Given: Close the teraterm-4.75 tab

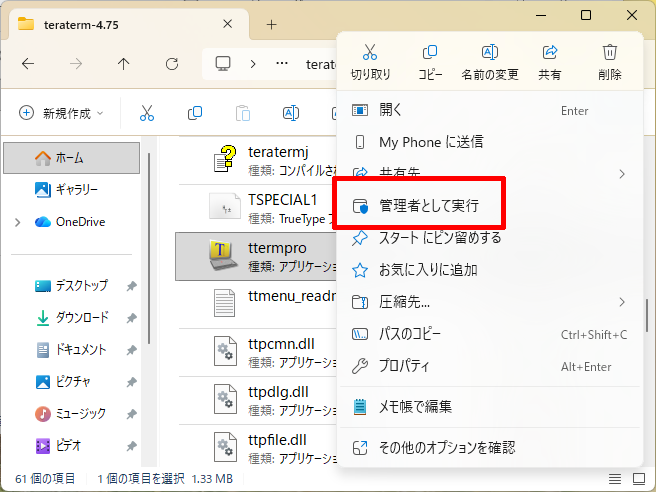Looking at the screenshot, I should pos(229,24).
